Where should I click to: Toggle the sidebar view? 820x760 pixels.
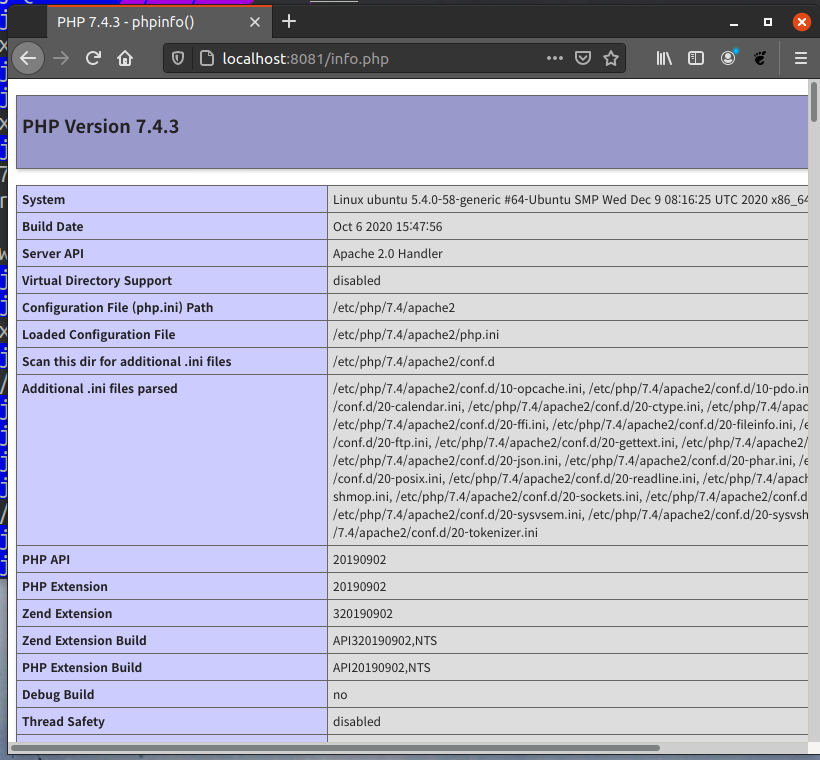click(x=696, y=58)
